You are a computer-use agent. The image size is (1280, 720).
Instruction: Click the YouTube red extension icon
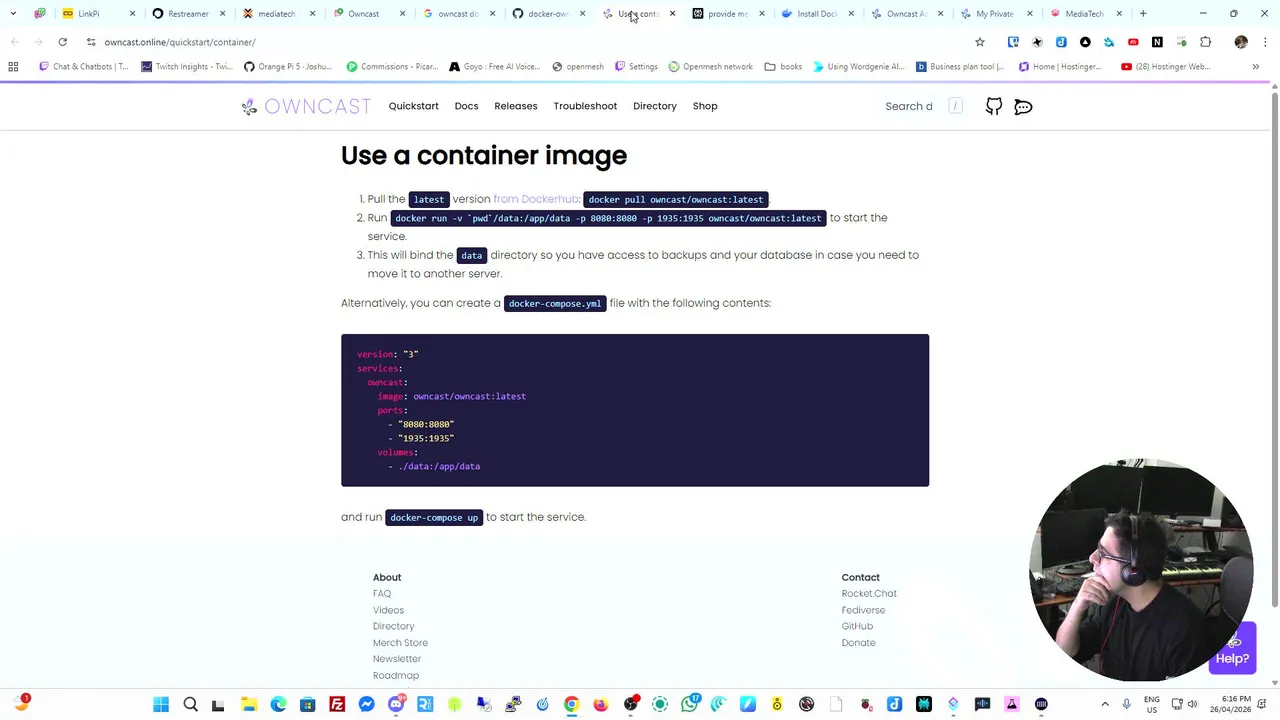pyautogui.click(x=1133, y=42)
